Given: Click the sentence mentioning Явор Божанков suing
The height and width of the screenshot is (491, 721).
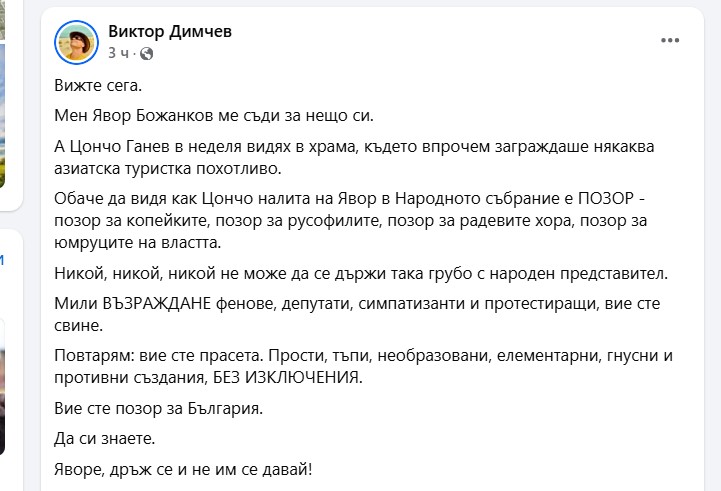Looking at the screenshot, I should click(214, 115).
